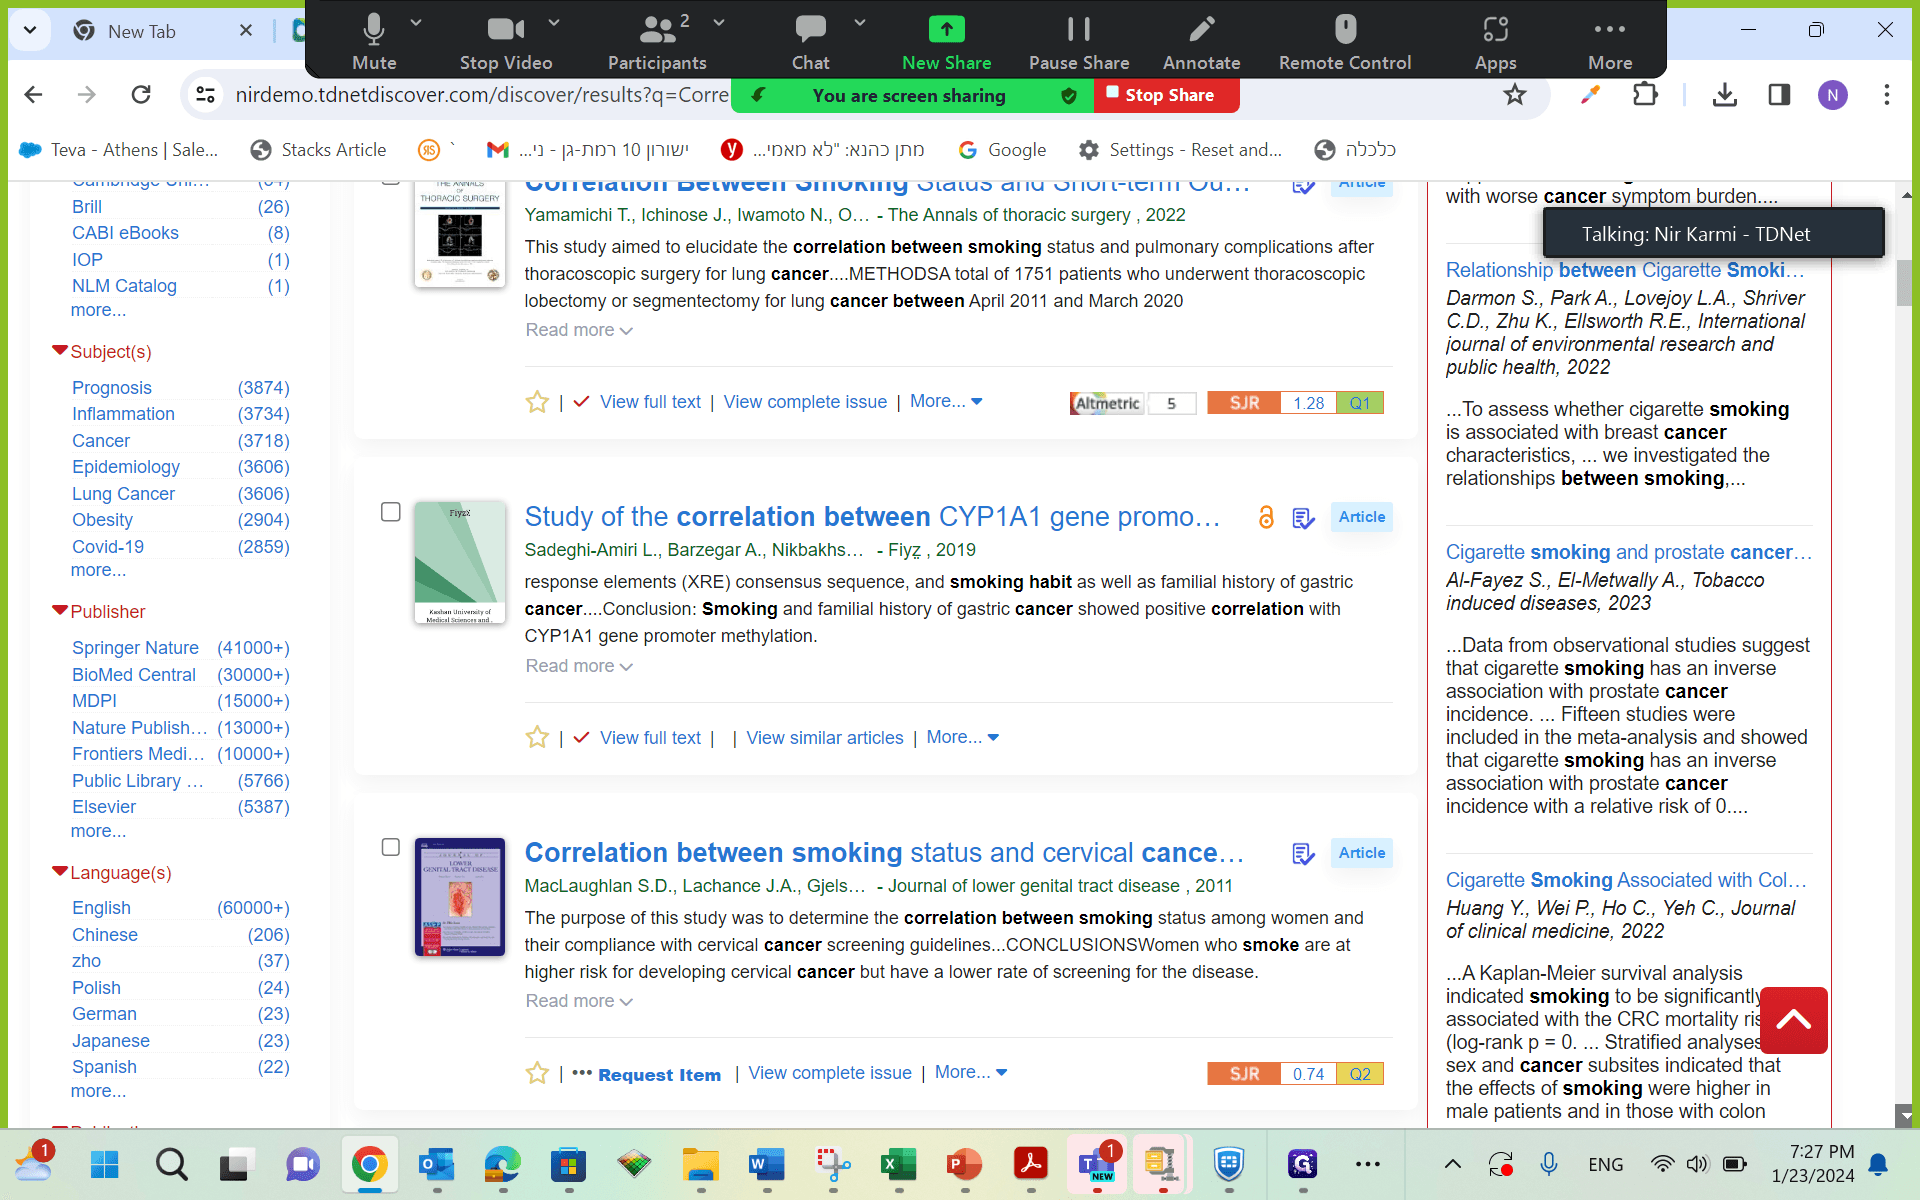Click the red scroll-to-top arrow button
The image size is (1920, 1200).
pos(1794,1020)
